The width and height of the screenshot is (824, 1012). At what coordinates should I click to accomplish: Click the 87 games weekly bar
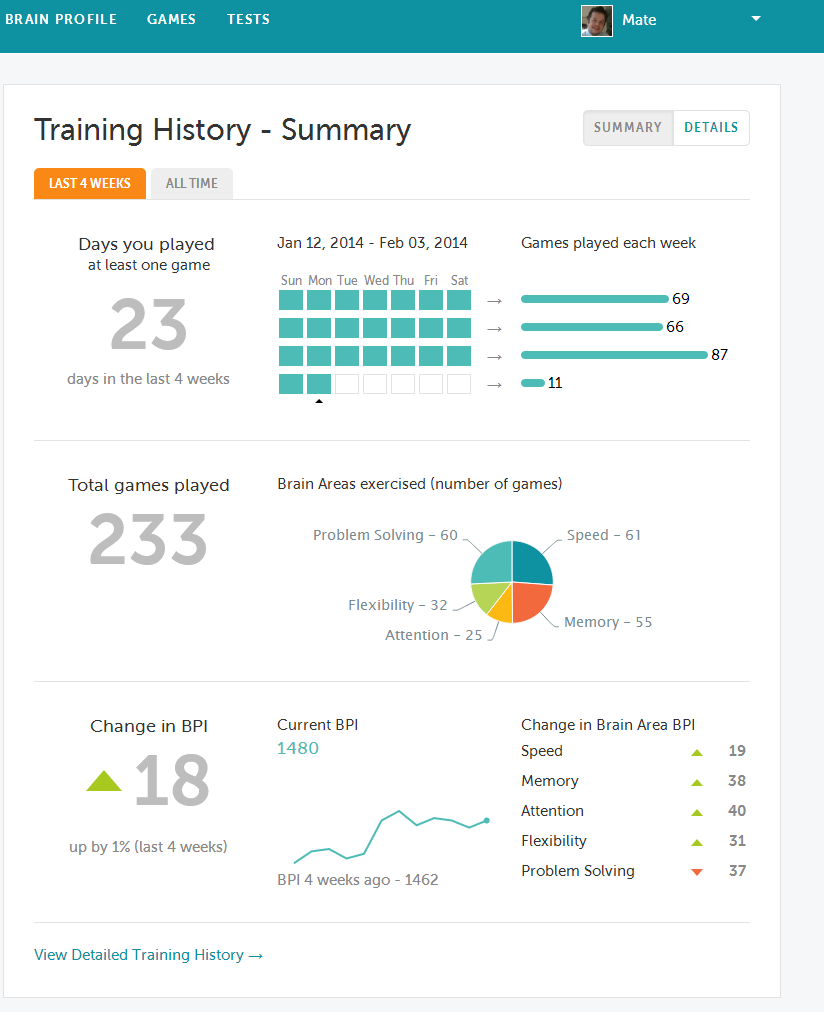pos(614,355)
